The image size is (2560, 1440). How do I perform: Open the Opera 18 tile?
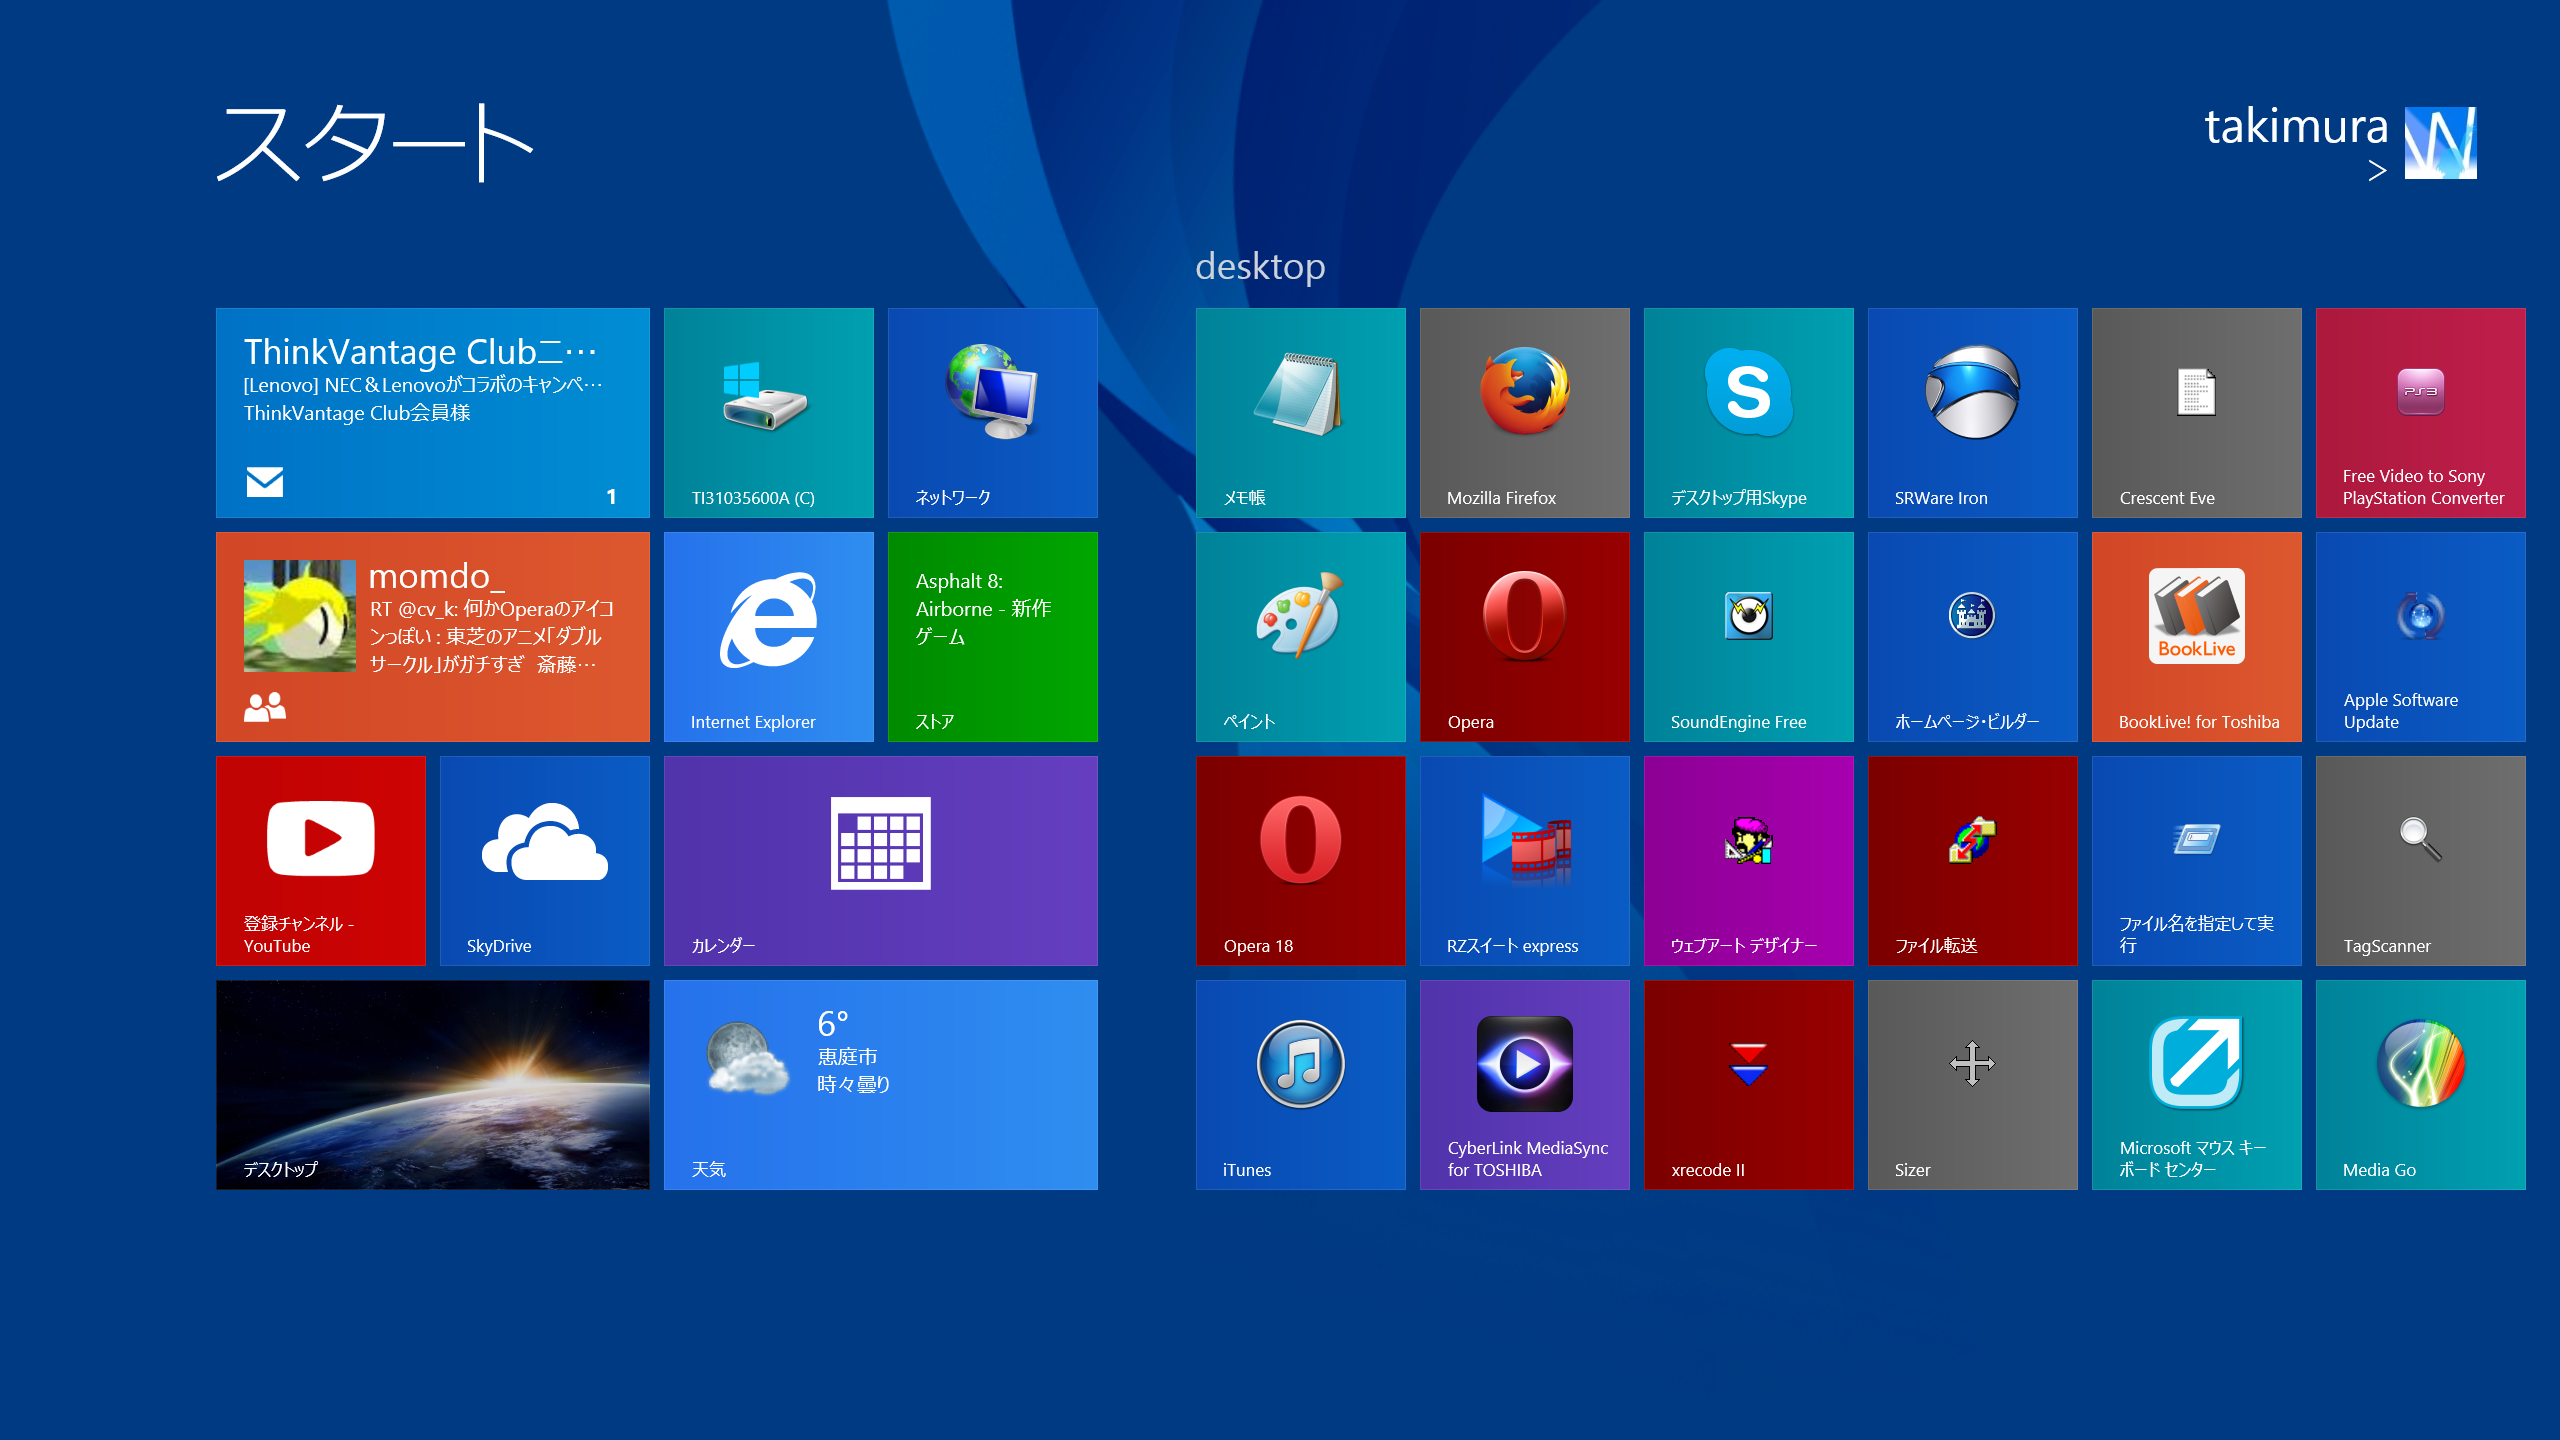click(1300, 860)
